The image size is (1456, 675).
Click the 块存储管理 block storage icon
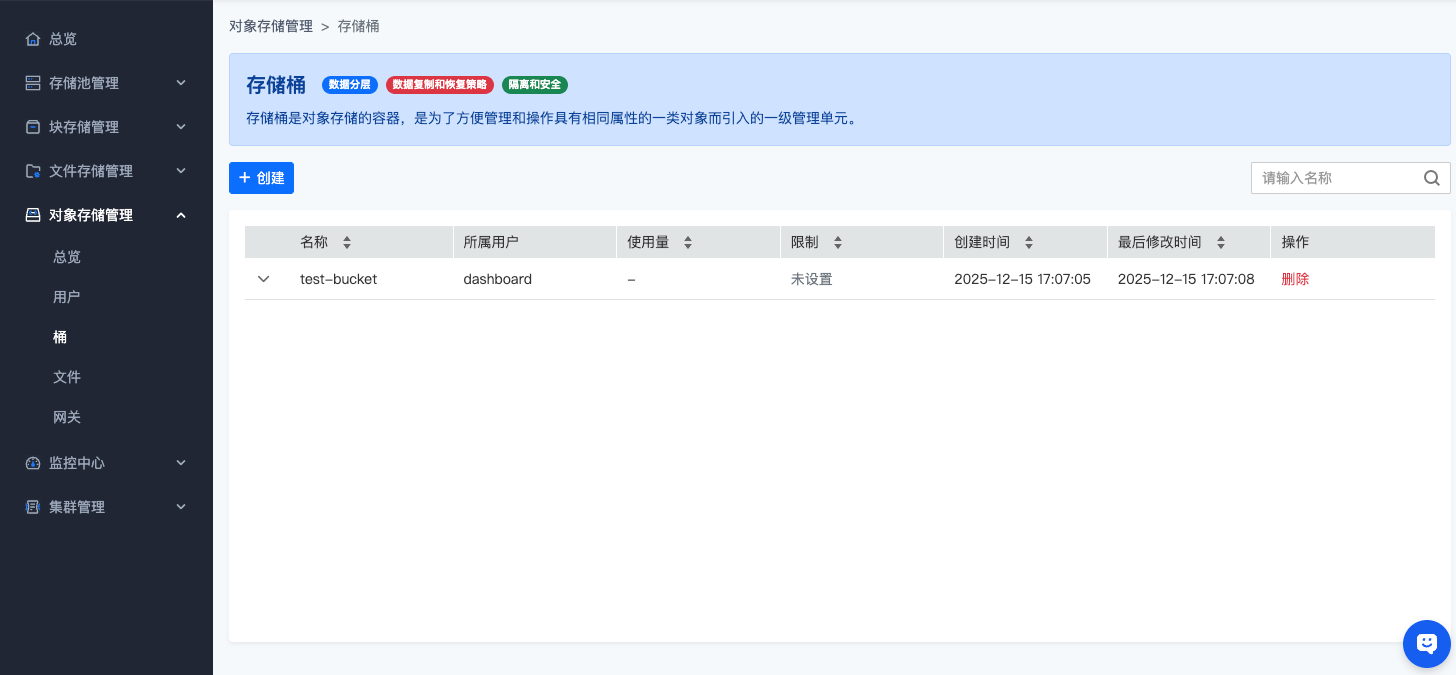(33, 127)
